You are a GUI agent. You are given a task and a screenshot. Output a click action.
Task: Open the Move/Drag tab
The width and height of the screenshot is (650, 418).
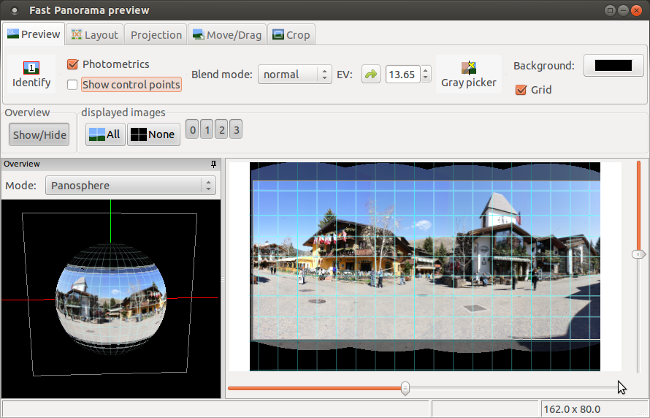pos(228,35)
